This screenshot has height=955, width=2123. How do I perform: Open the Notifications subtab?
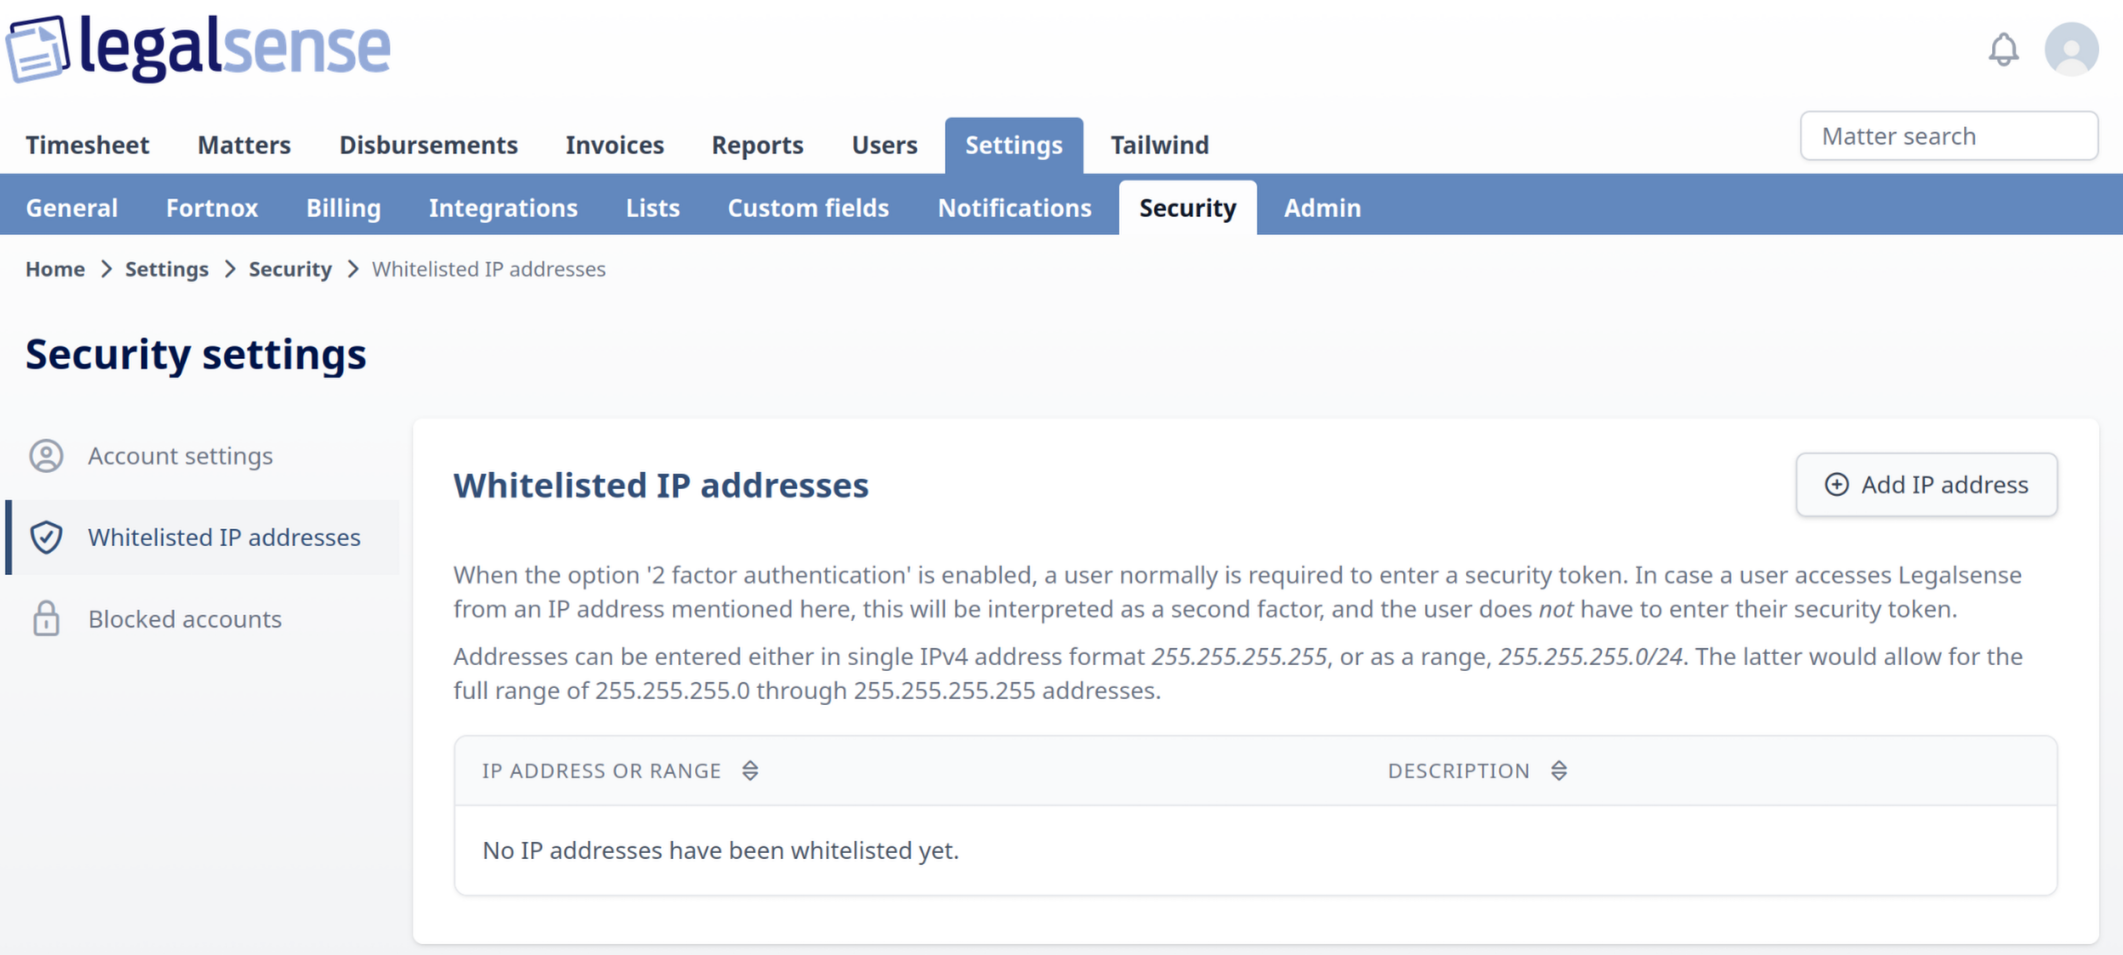pos(1014,208)
